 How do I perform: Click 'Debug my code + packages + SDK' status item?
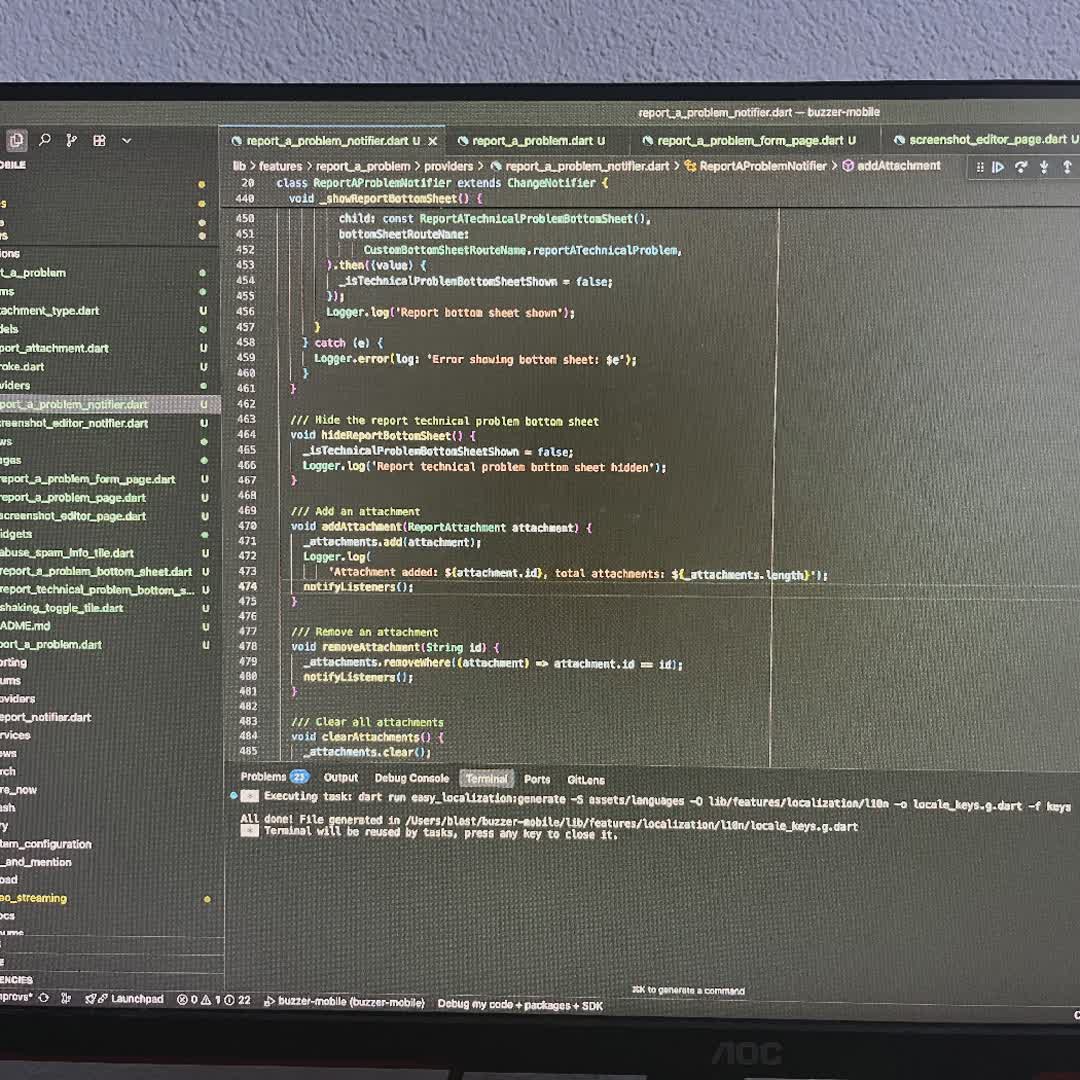520,1005
